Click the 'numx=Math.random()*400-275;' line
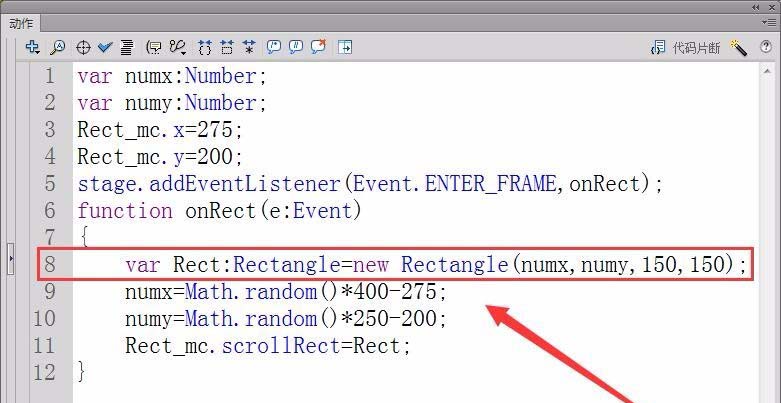Screen dimensions: 781x403 [x=286, y=291]
